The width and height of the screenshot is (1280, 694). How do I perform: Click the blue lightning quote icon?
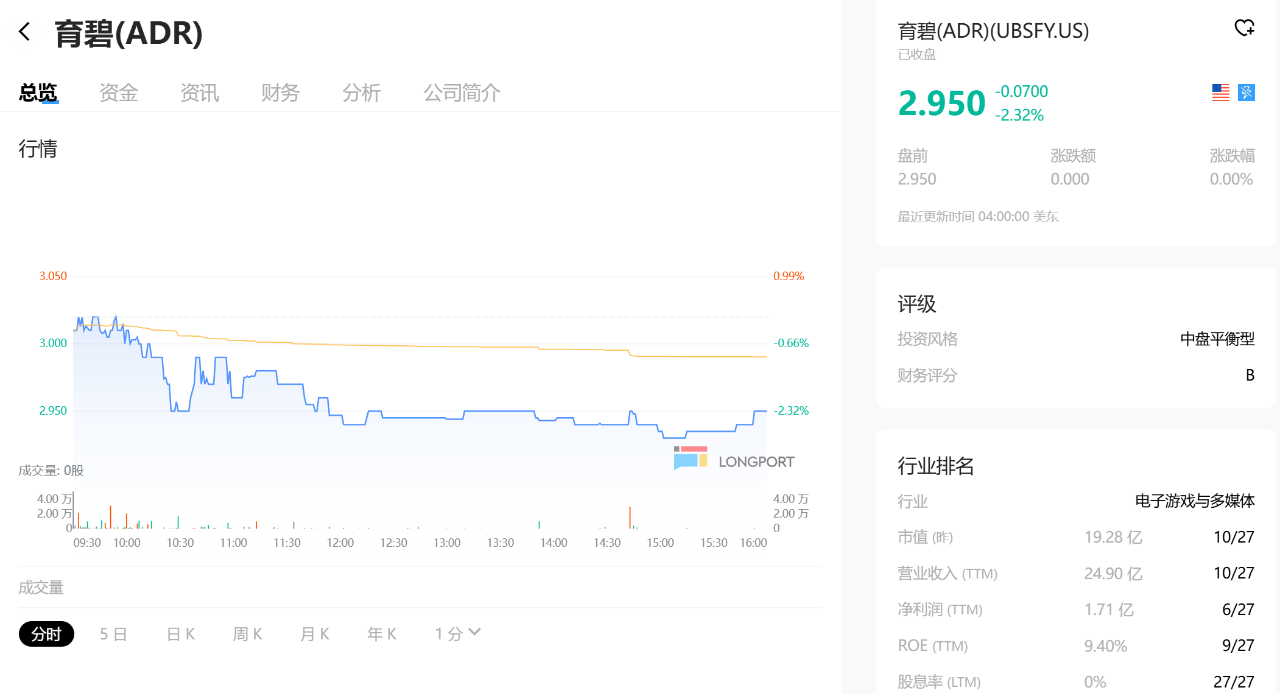[1246, 92]
